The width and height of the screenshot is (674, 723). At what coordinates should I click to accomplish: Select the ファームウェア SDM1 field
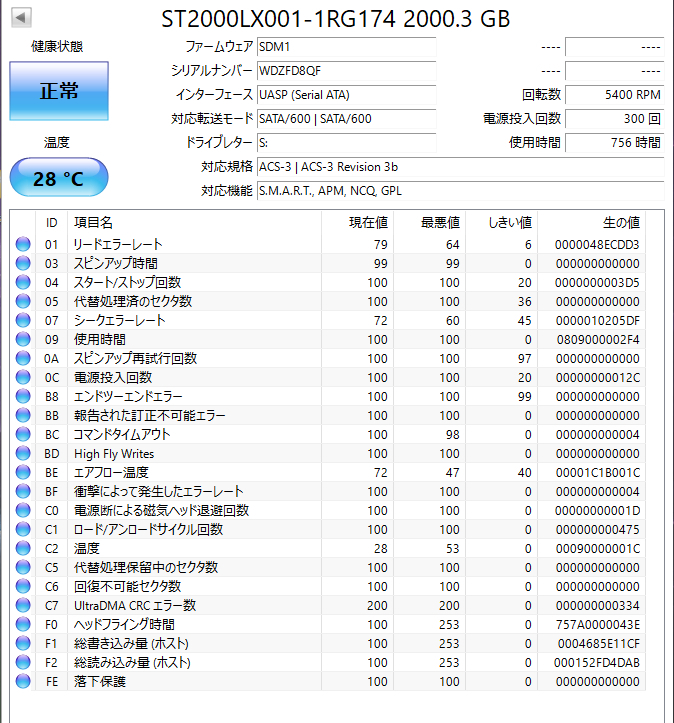click(x=346, y=47)
